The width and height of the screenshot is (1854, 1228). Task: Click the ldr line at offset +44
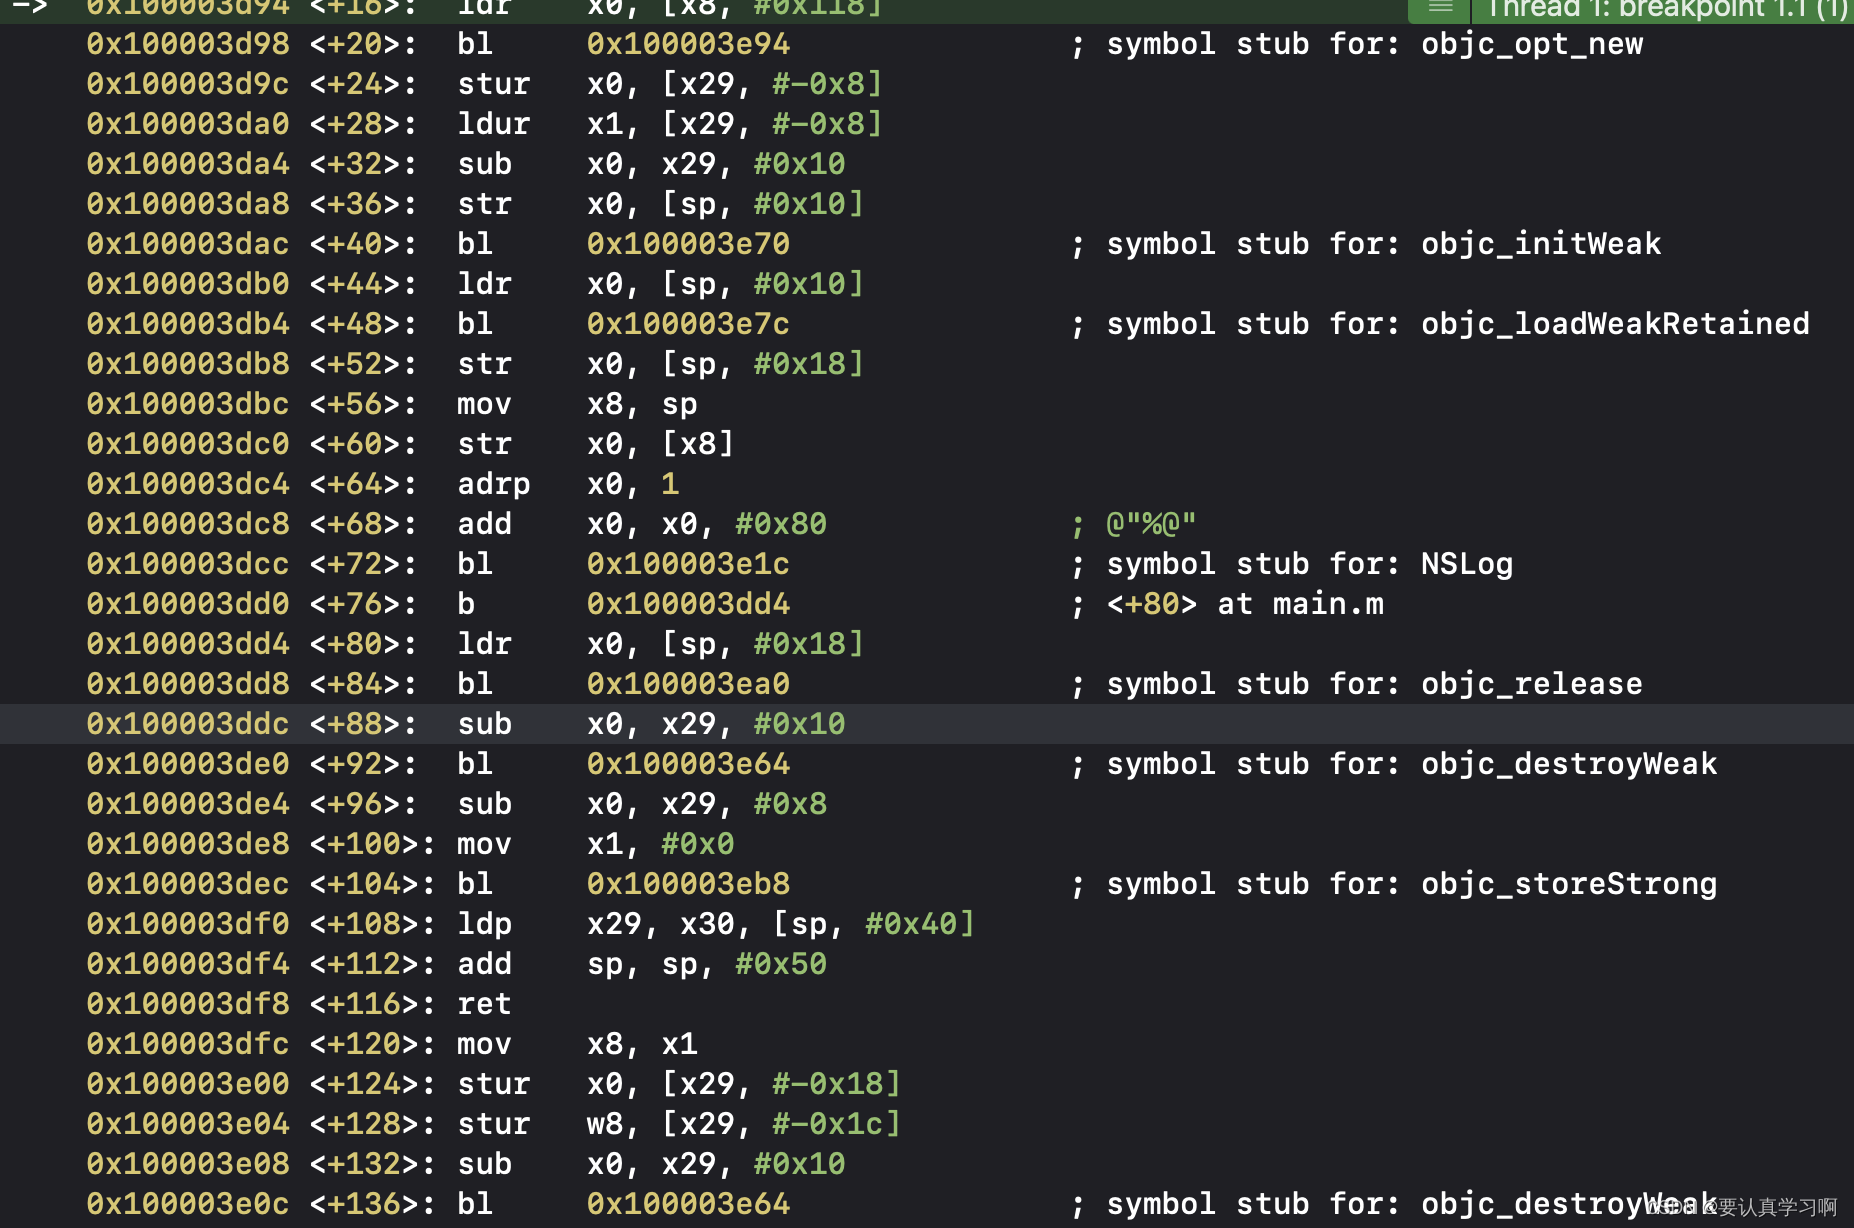[475, 284]
